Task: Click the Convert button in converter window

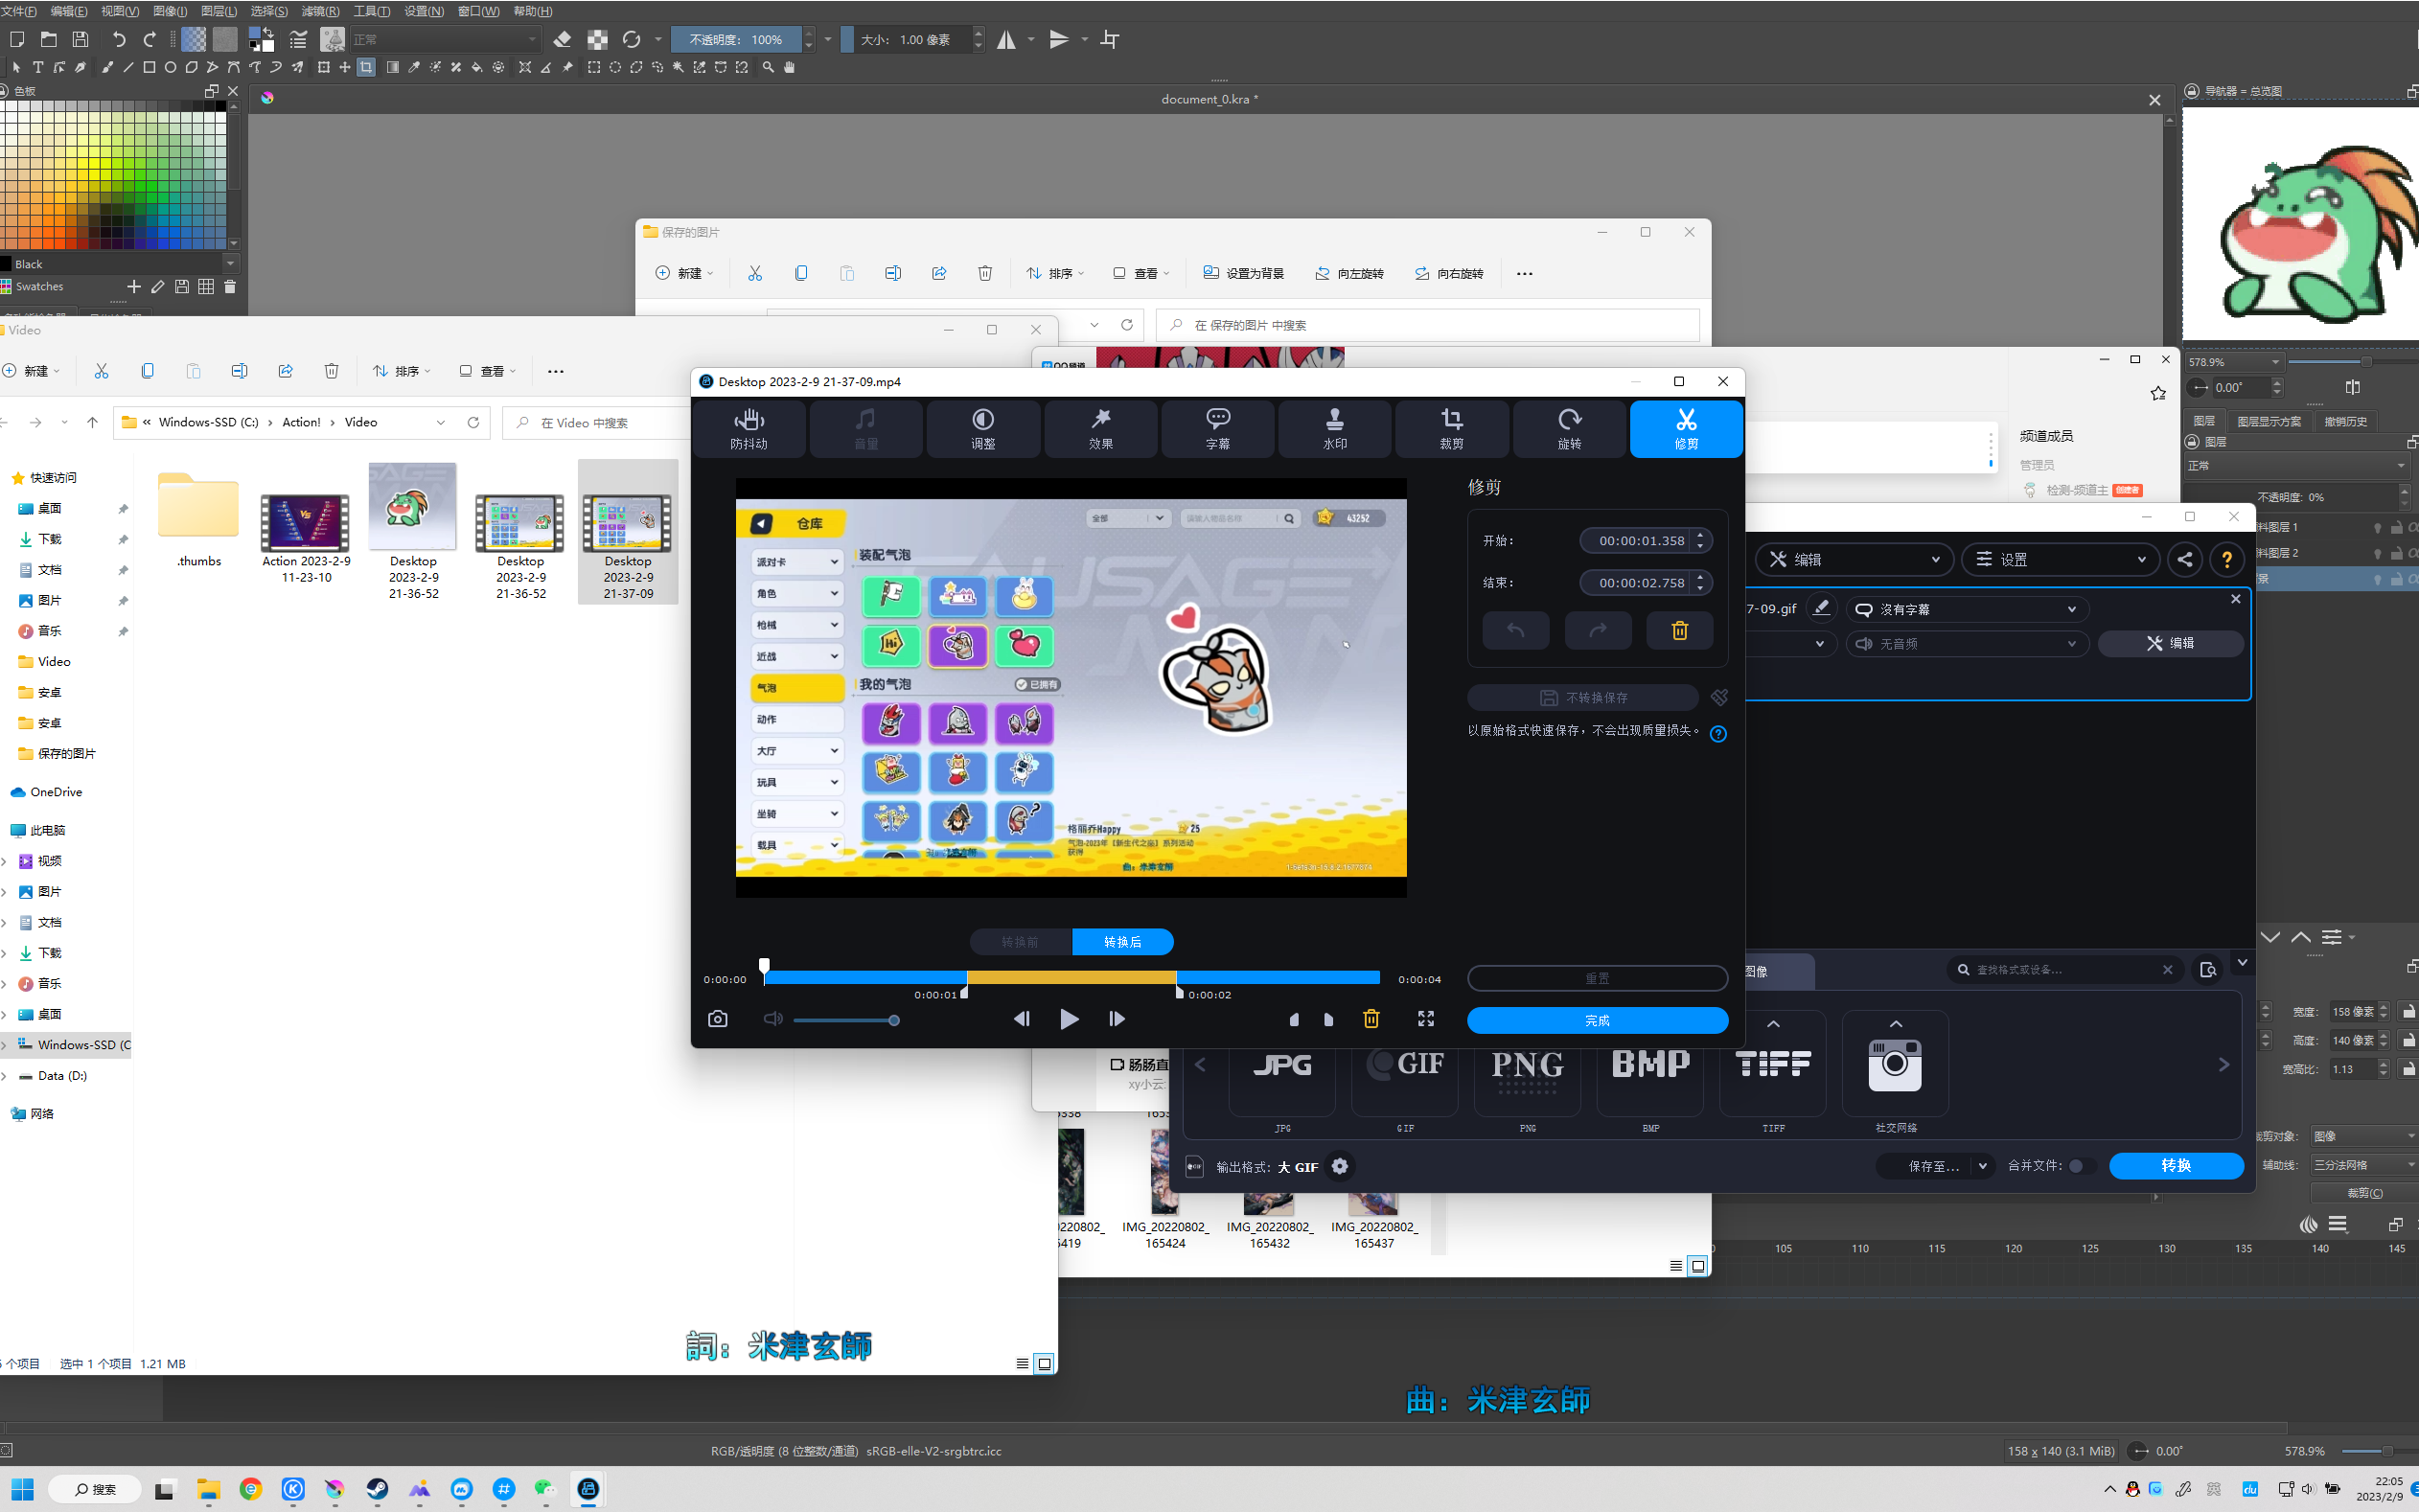Action: (x=2176, y=1166)
